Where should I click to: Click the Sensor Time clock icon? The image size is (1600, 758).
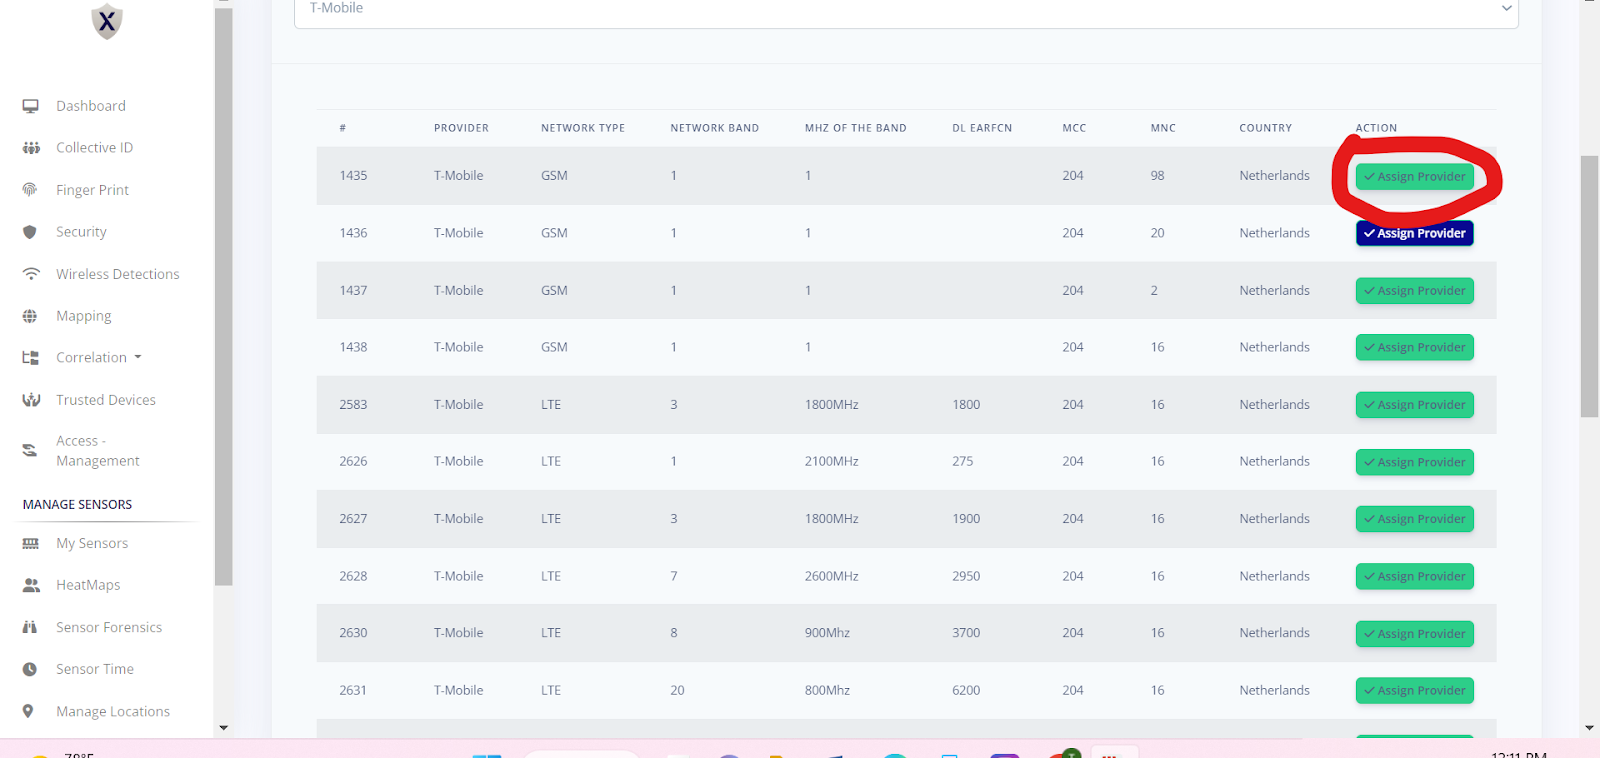30,670
